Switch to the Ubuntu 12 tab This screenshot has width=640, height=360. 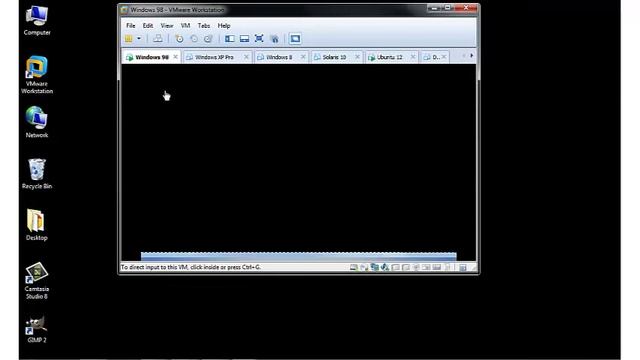(x=392, y=57)
